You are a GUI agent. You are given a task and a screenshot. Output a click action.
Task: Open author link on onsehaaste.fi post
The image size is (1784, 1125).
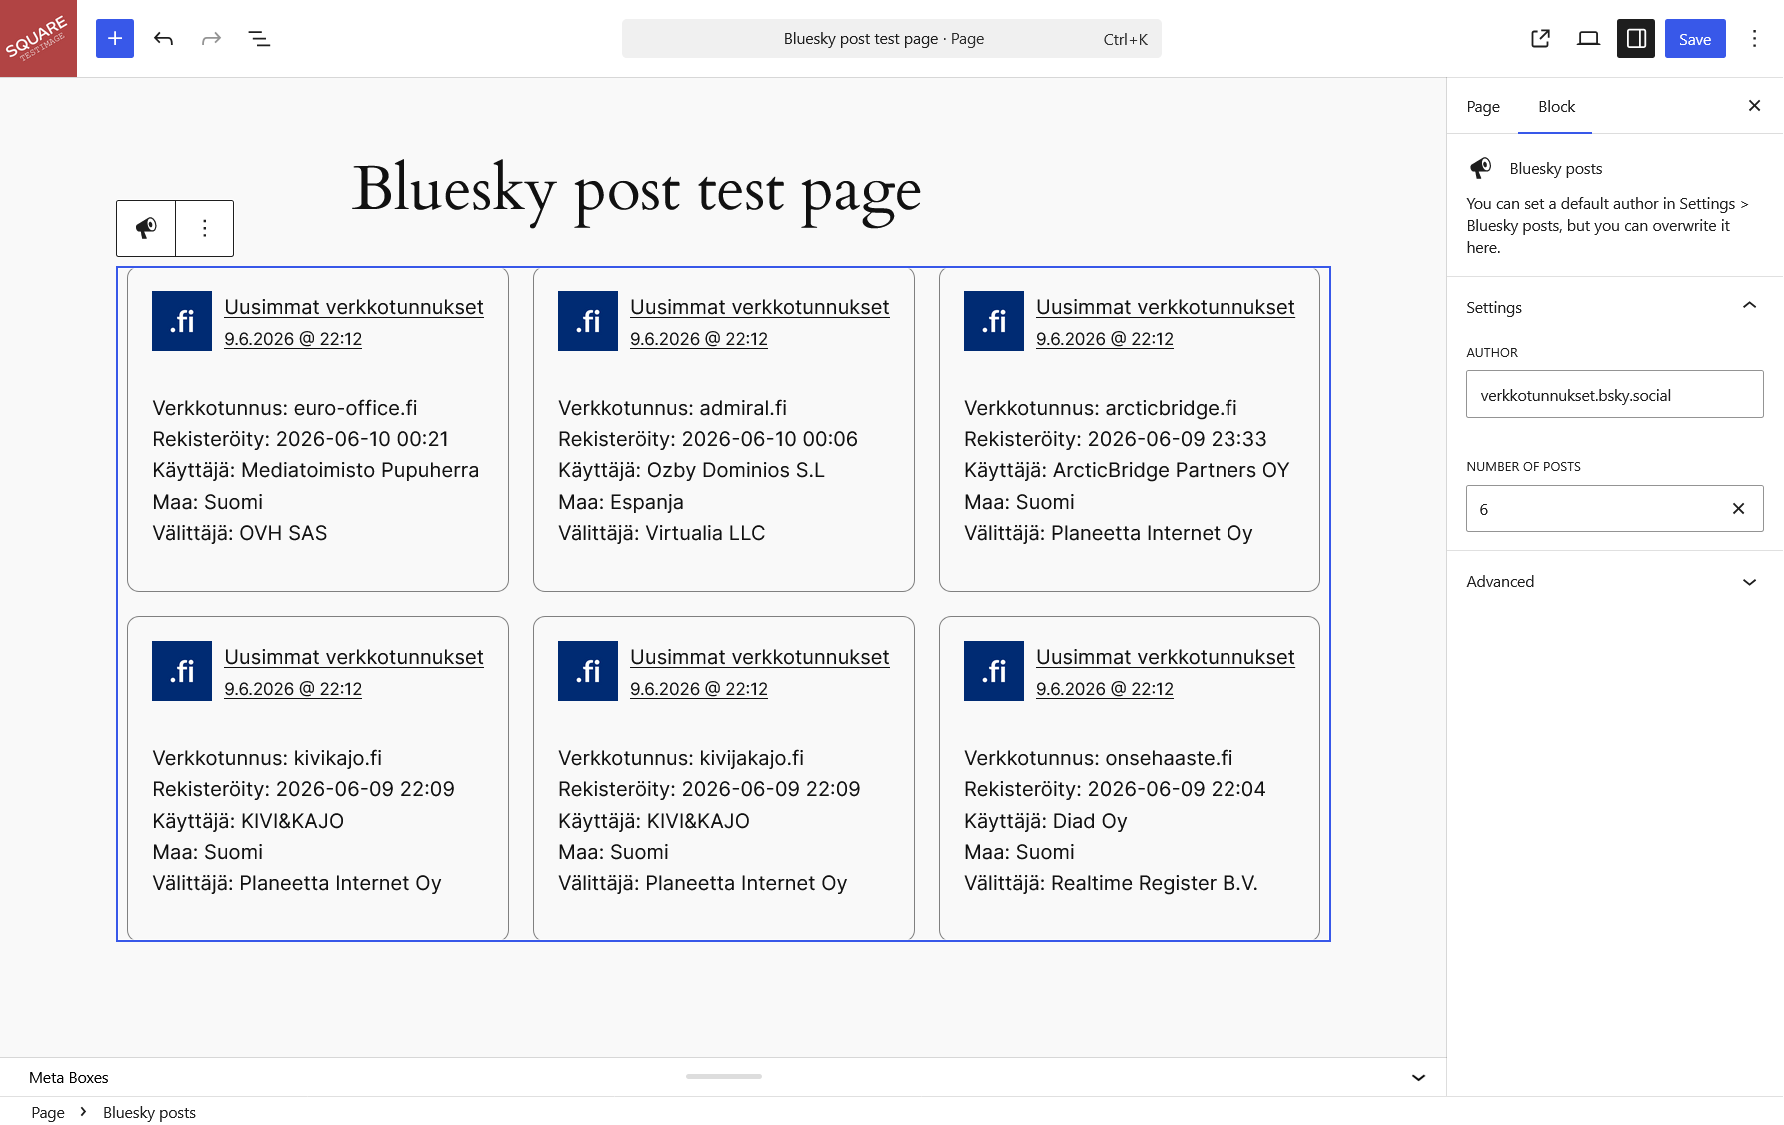pyautogui.click(x=1165, y=657)
